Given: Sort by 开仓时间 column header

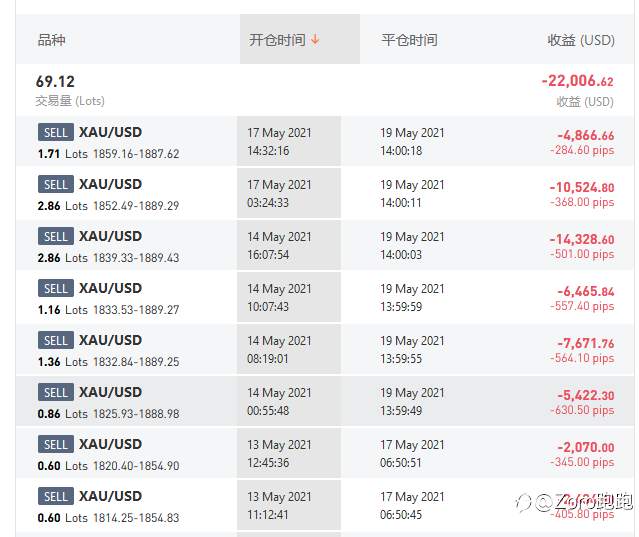Looking at the screenshot, I should (x=277, y=40).
